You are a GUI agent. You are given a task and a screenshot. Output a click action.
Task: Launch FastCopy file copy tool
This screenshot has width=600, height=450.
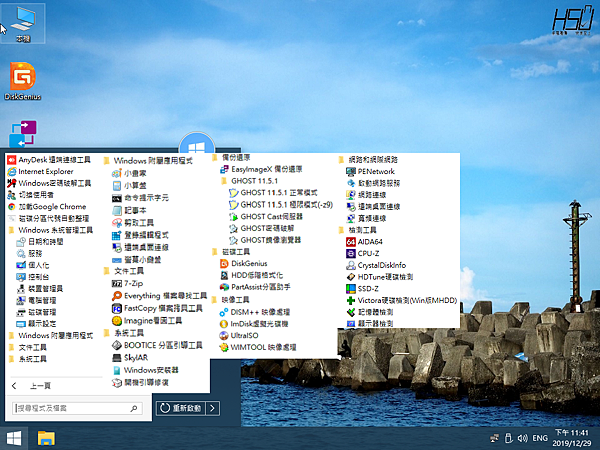click(157, 308)
